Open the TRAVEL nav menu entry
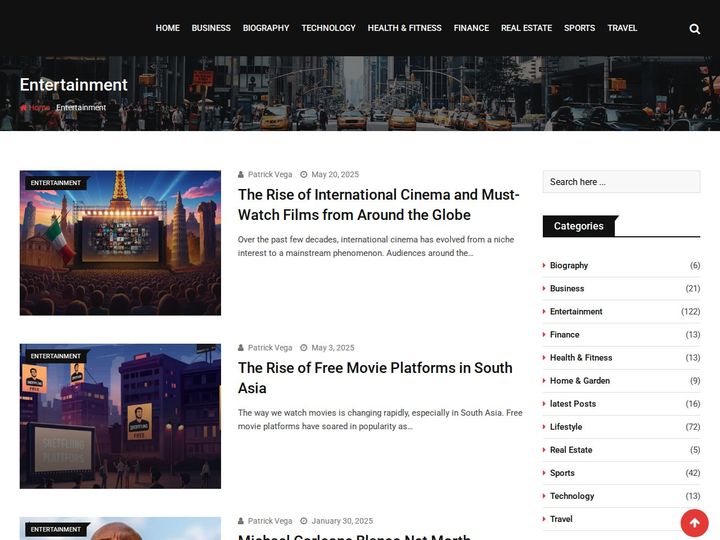Screen dimensions: 720x540 [622, 28]
